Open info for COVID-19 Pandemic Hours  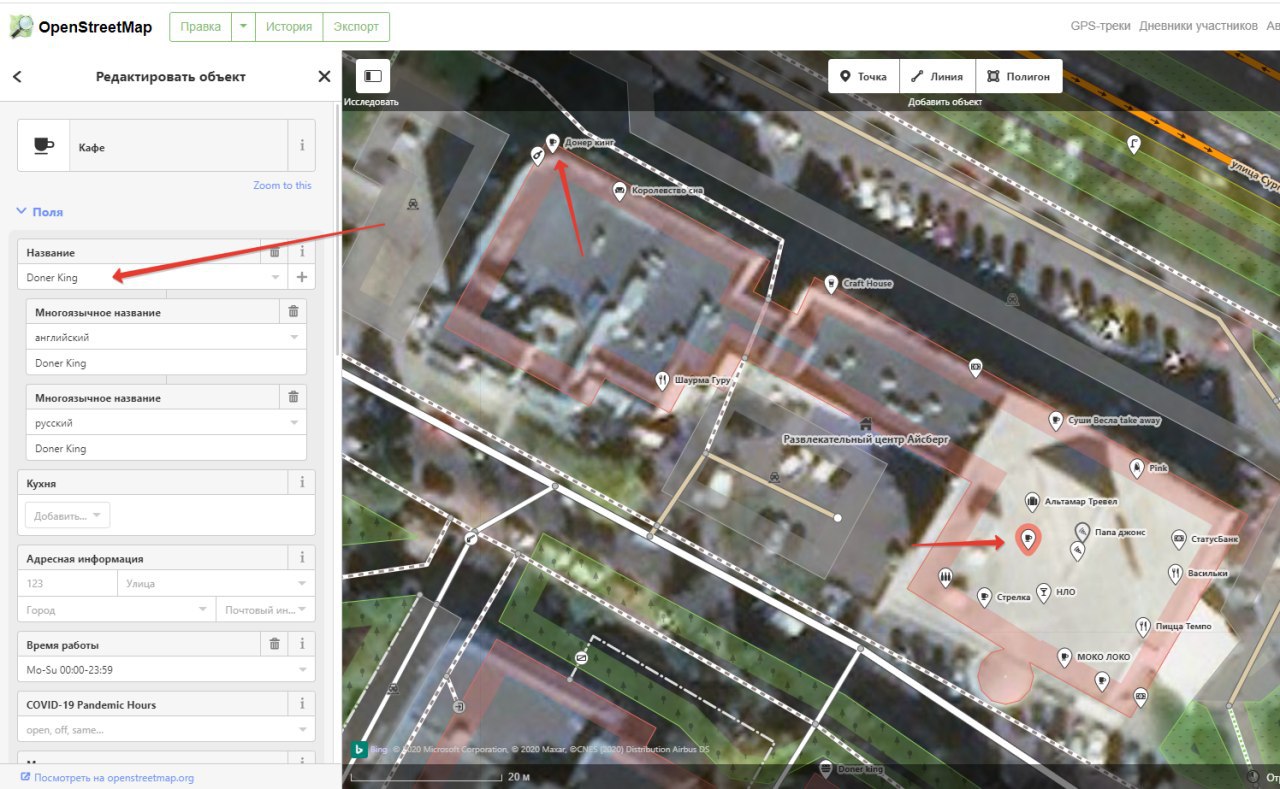click(x=302, y=704)
